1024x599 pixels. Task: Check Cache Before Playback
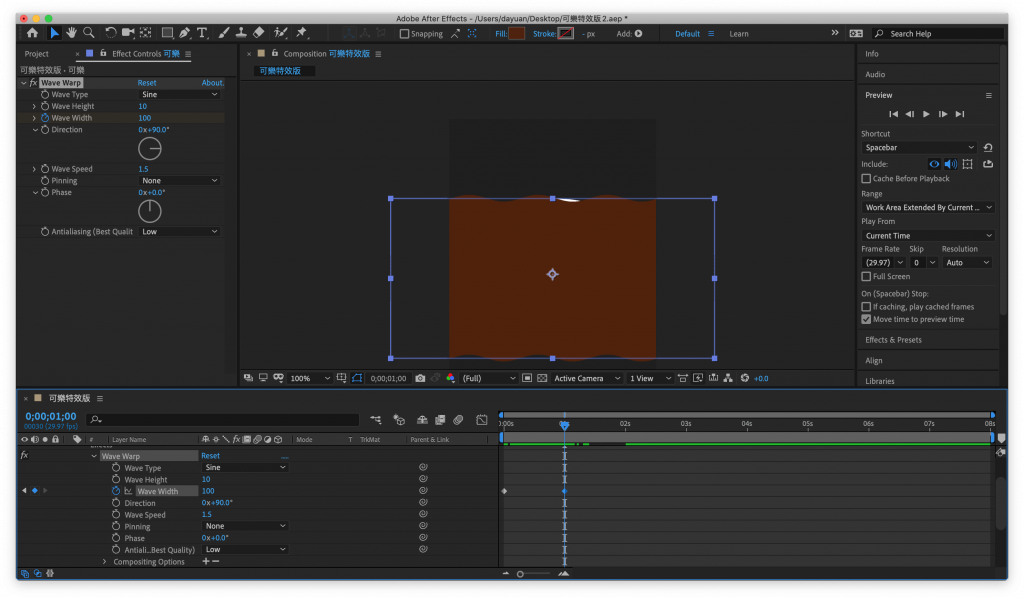(x=866, y=179)
